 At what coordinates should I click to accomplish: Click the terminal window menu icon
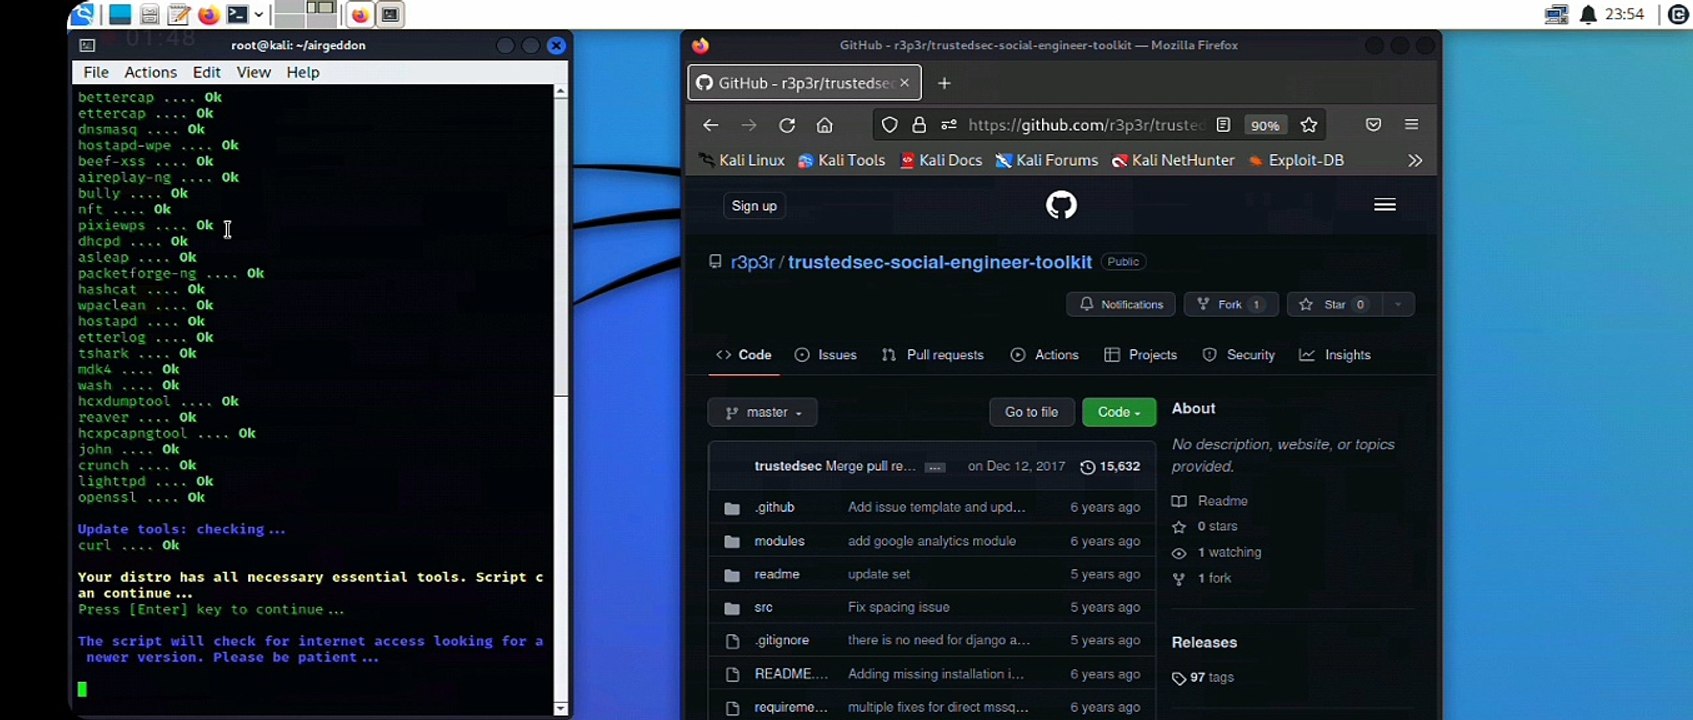88,45
